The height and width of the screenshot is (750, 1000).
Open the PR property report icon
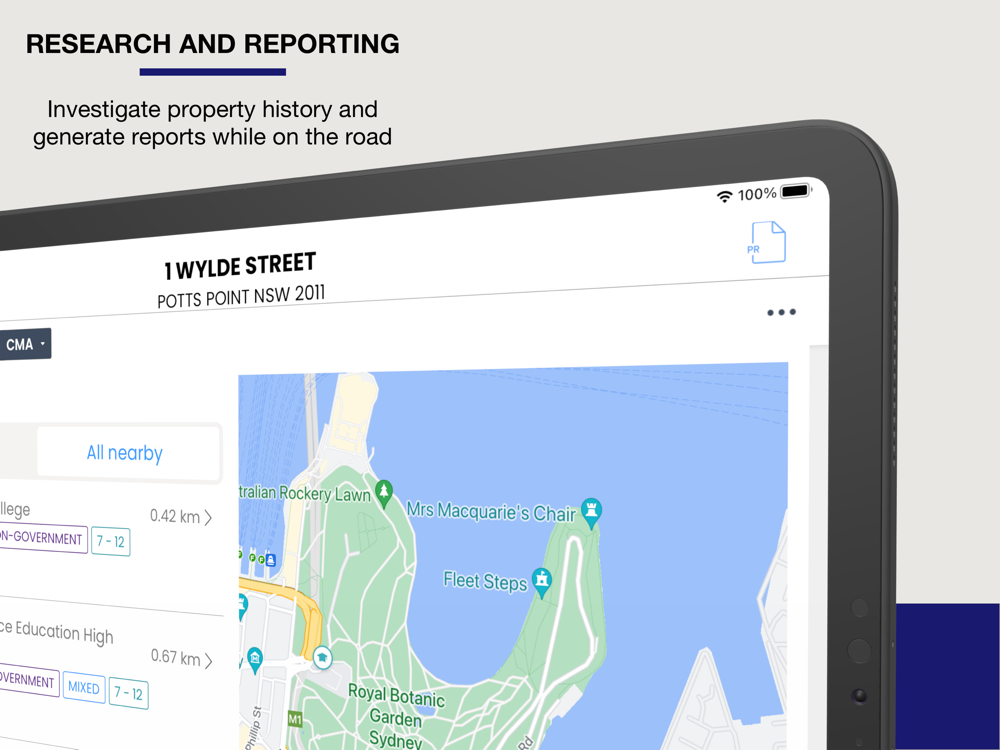(768, 242)
